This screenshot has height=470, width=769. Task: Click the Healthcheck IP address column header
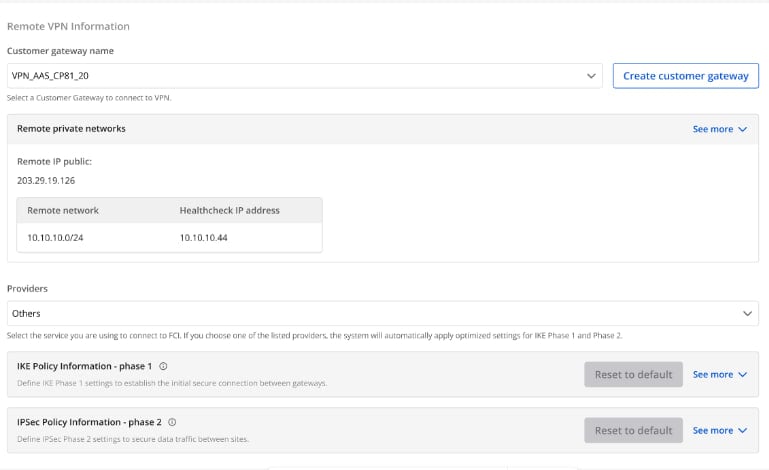tap(229, 210)
